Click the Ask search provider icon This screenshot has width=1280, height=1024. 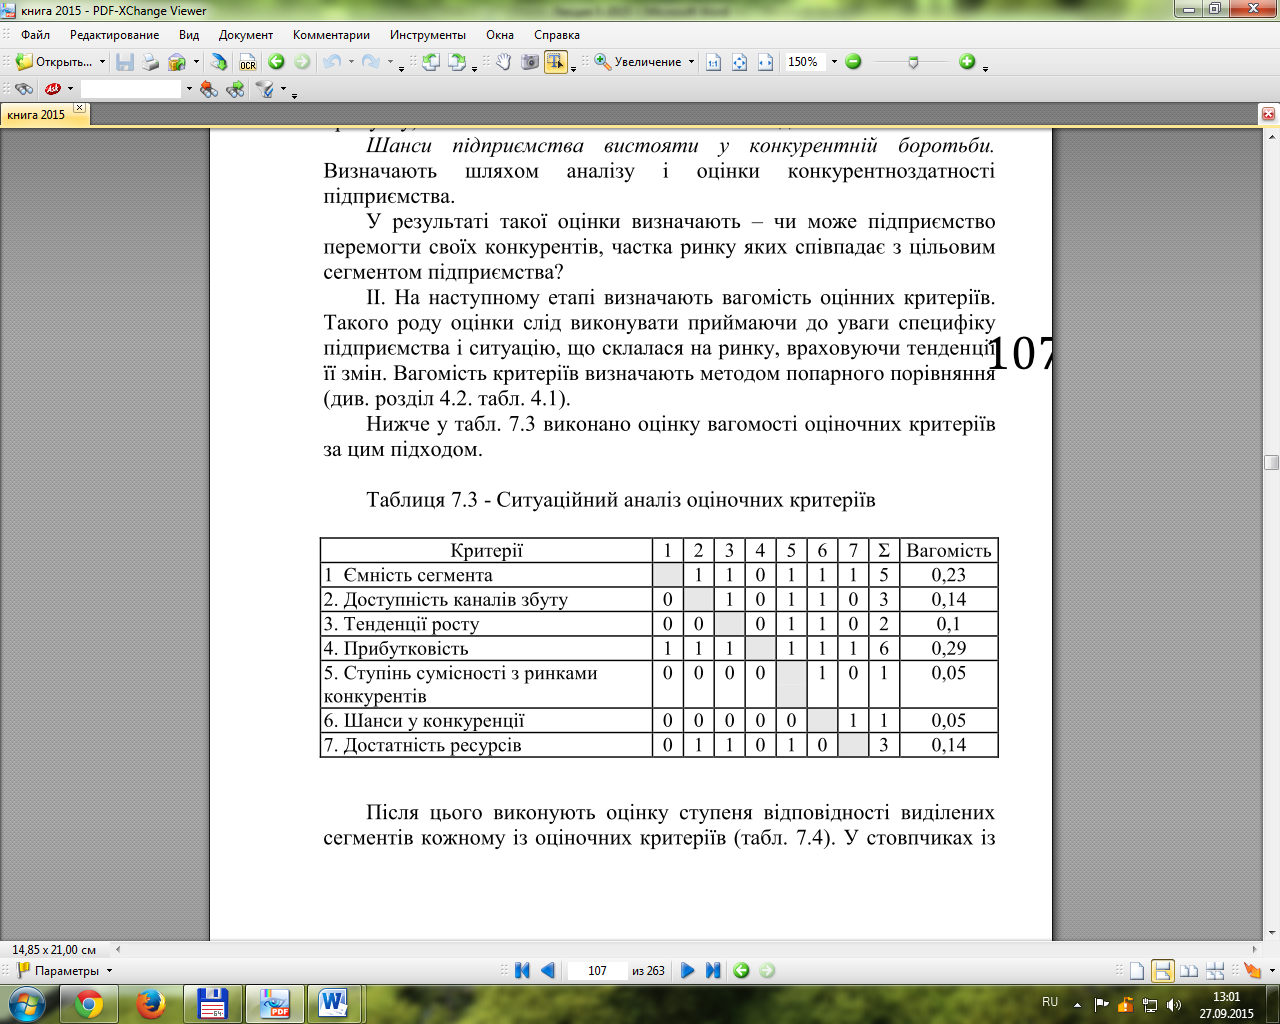pos(53,89)
